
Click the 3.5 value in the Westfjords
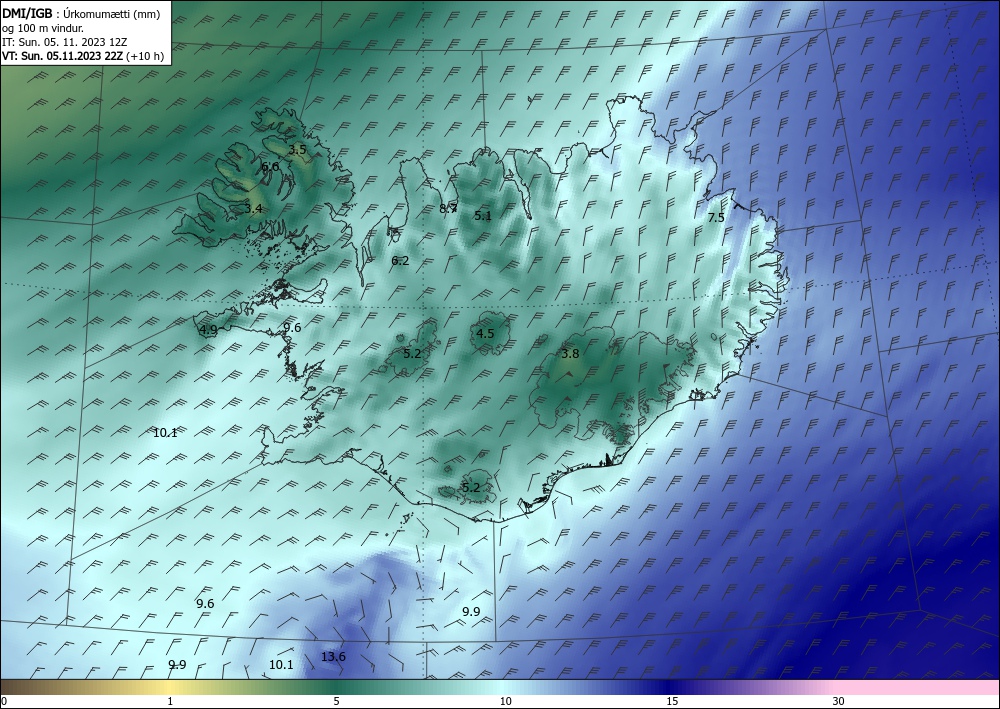(x=297, y=150)
